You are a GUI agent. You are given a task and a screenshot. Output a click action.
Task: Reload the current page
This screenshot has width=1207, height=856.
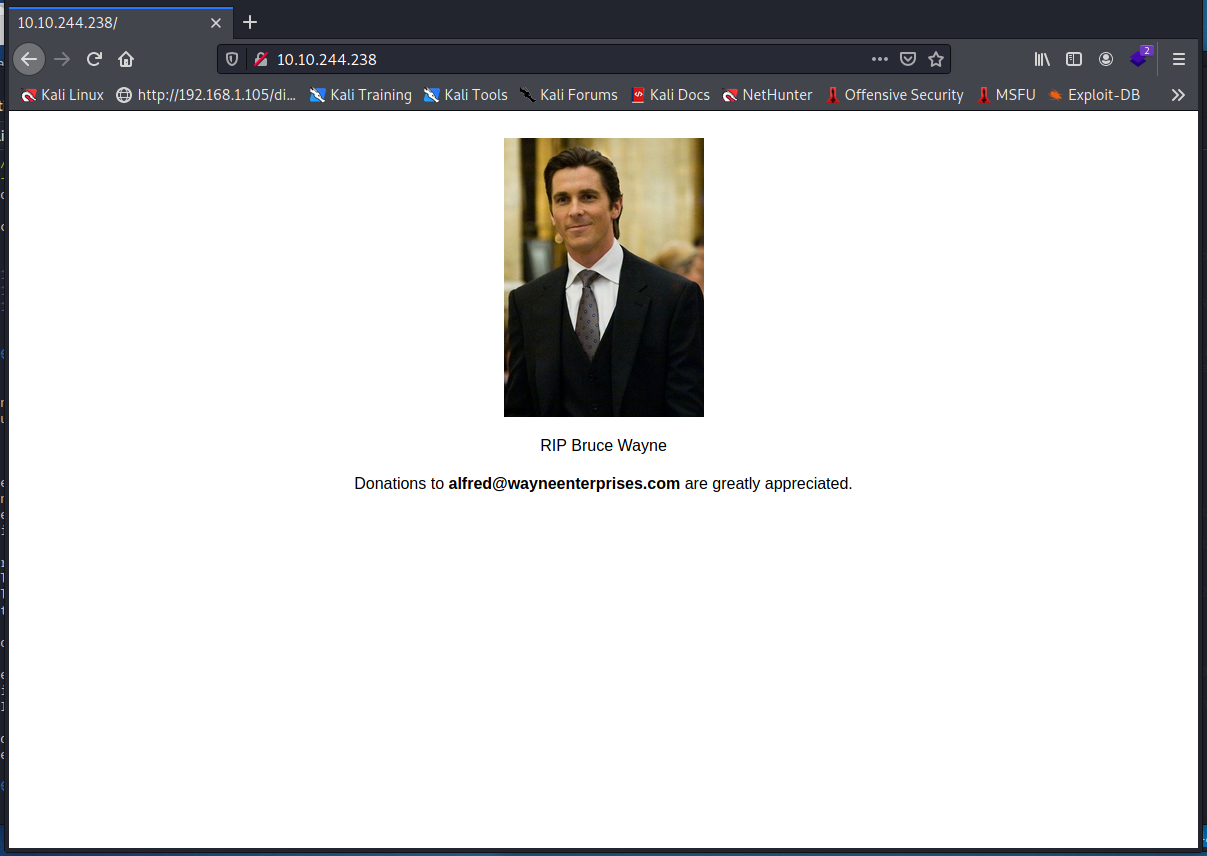pyautogui.click(x=94, y=59)
